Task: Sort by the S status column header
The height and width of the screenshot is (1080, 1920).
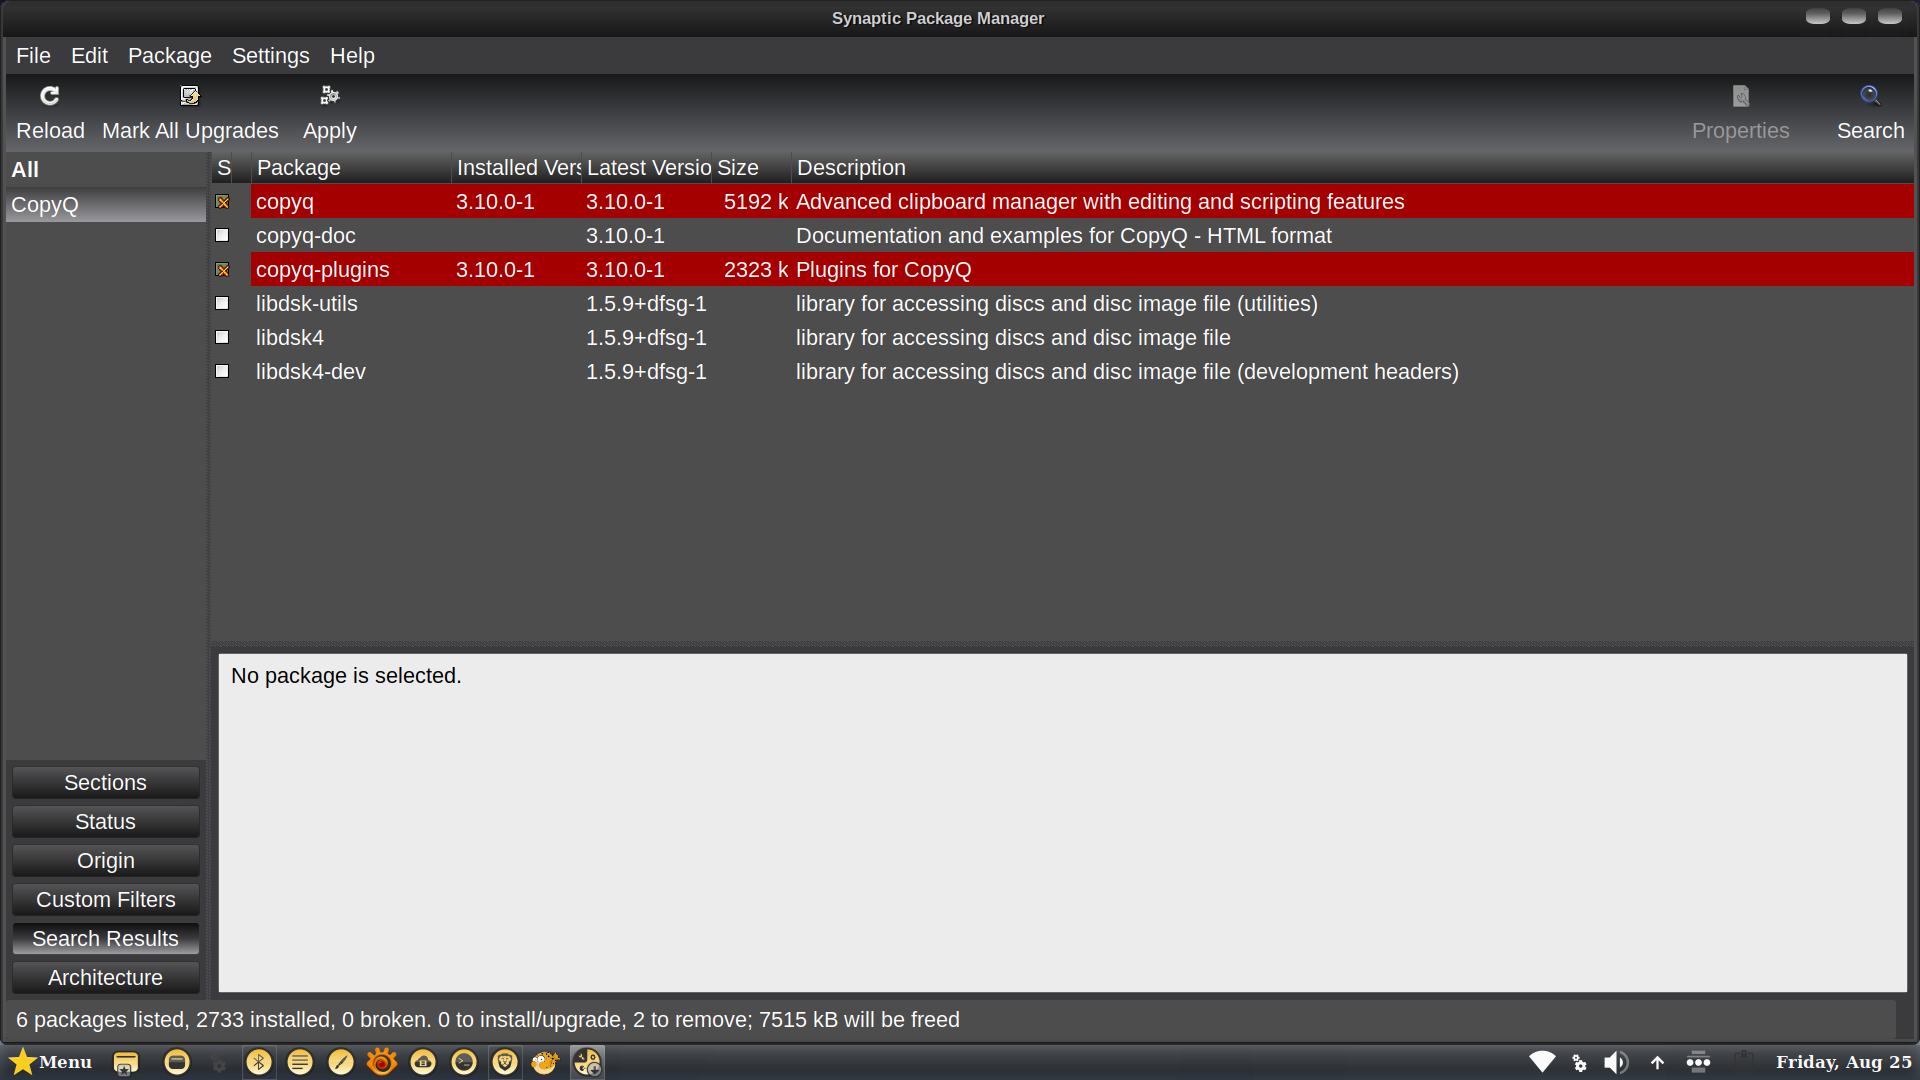Action: pos(224,168)
